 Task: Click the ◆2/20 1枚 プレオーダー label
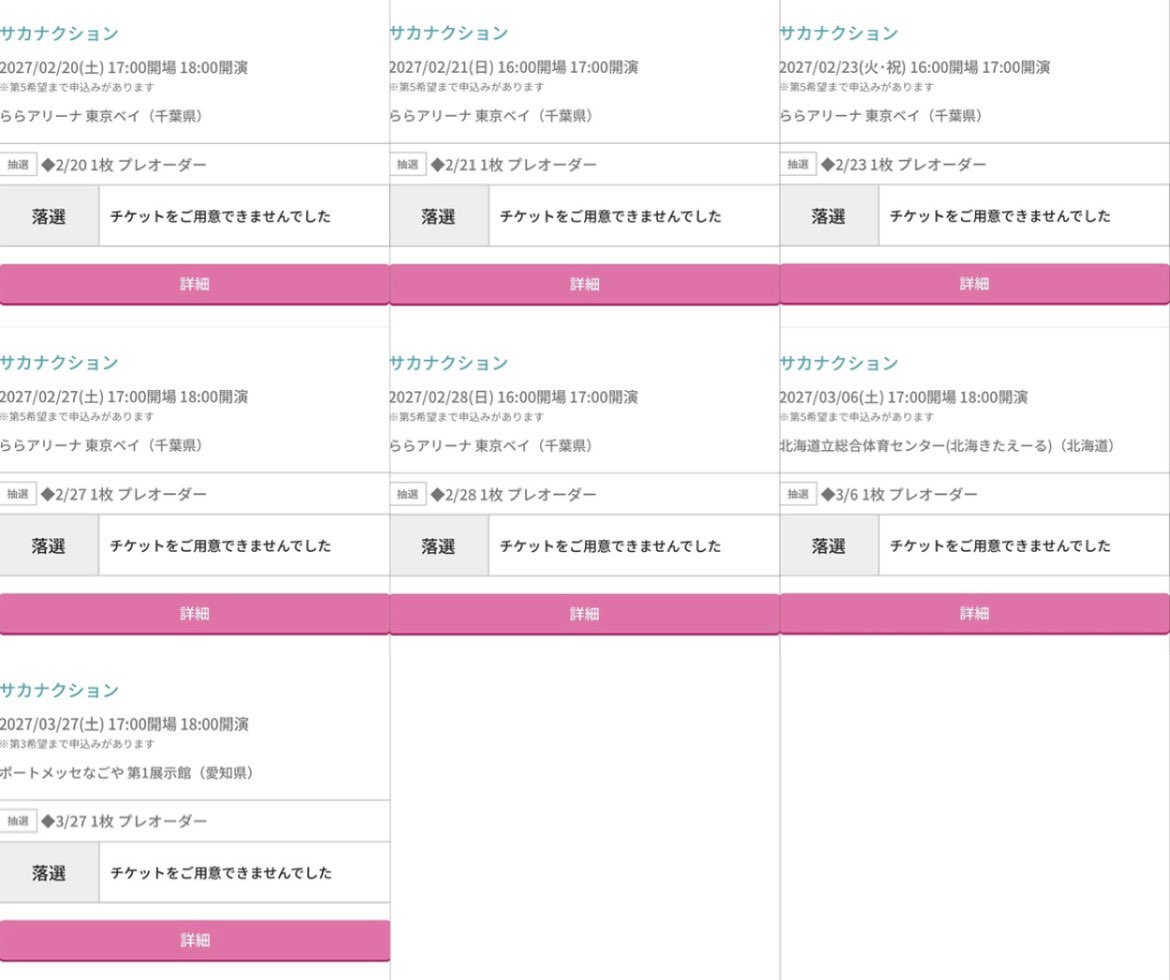tap(124, 165)
